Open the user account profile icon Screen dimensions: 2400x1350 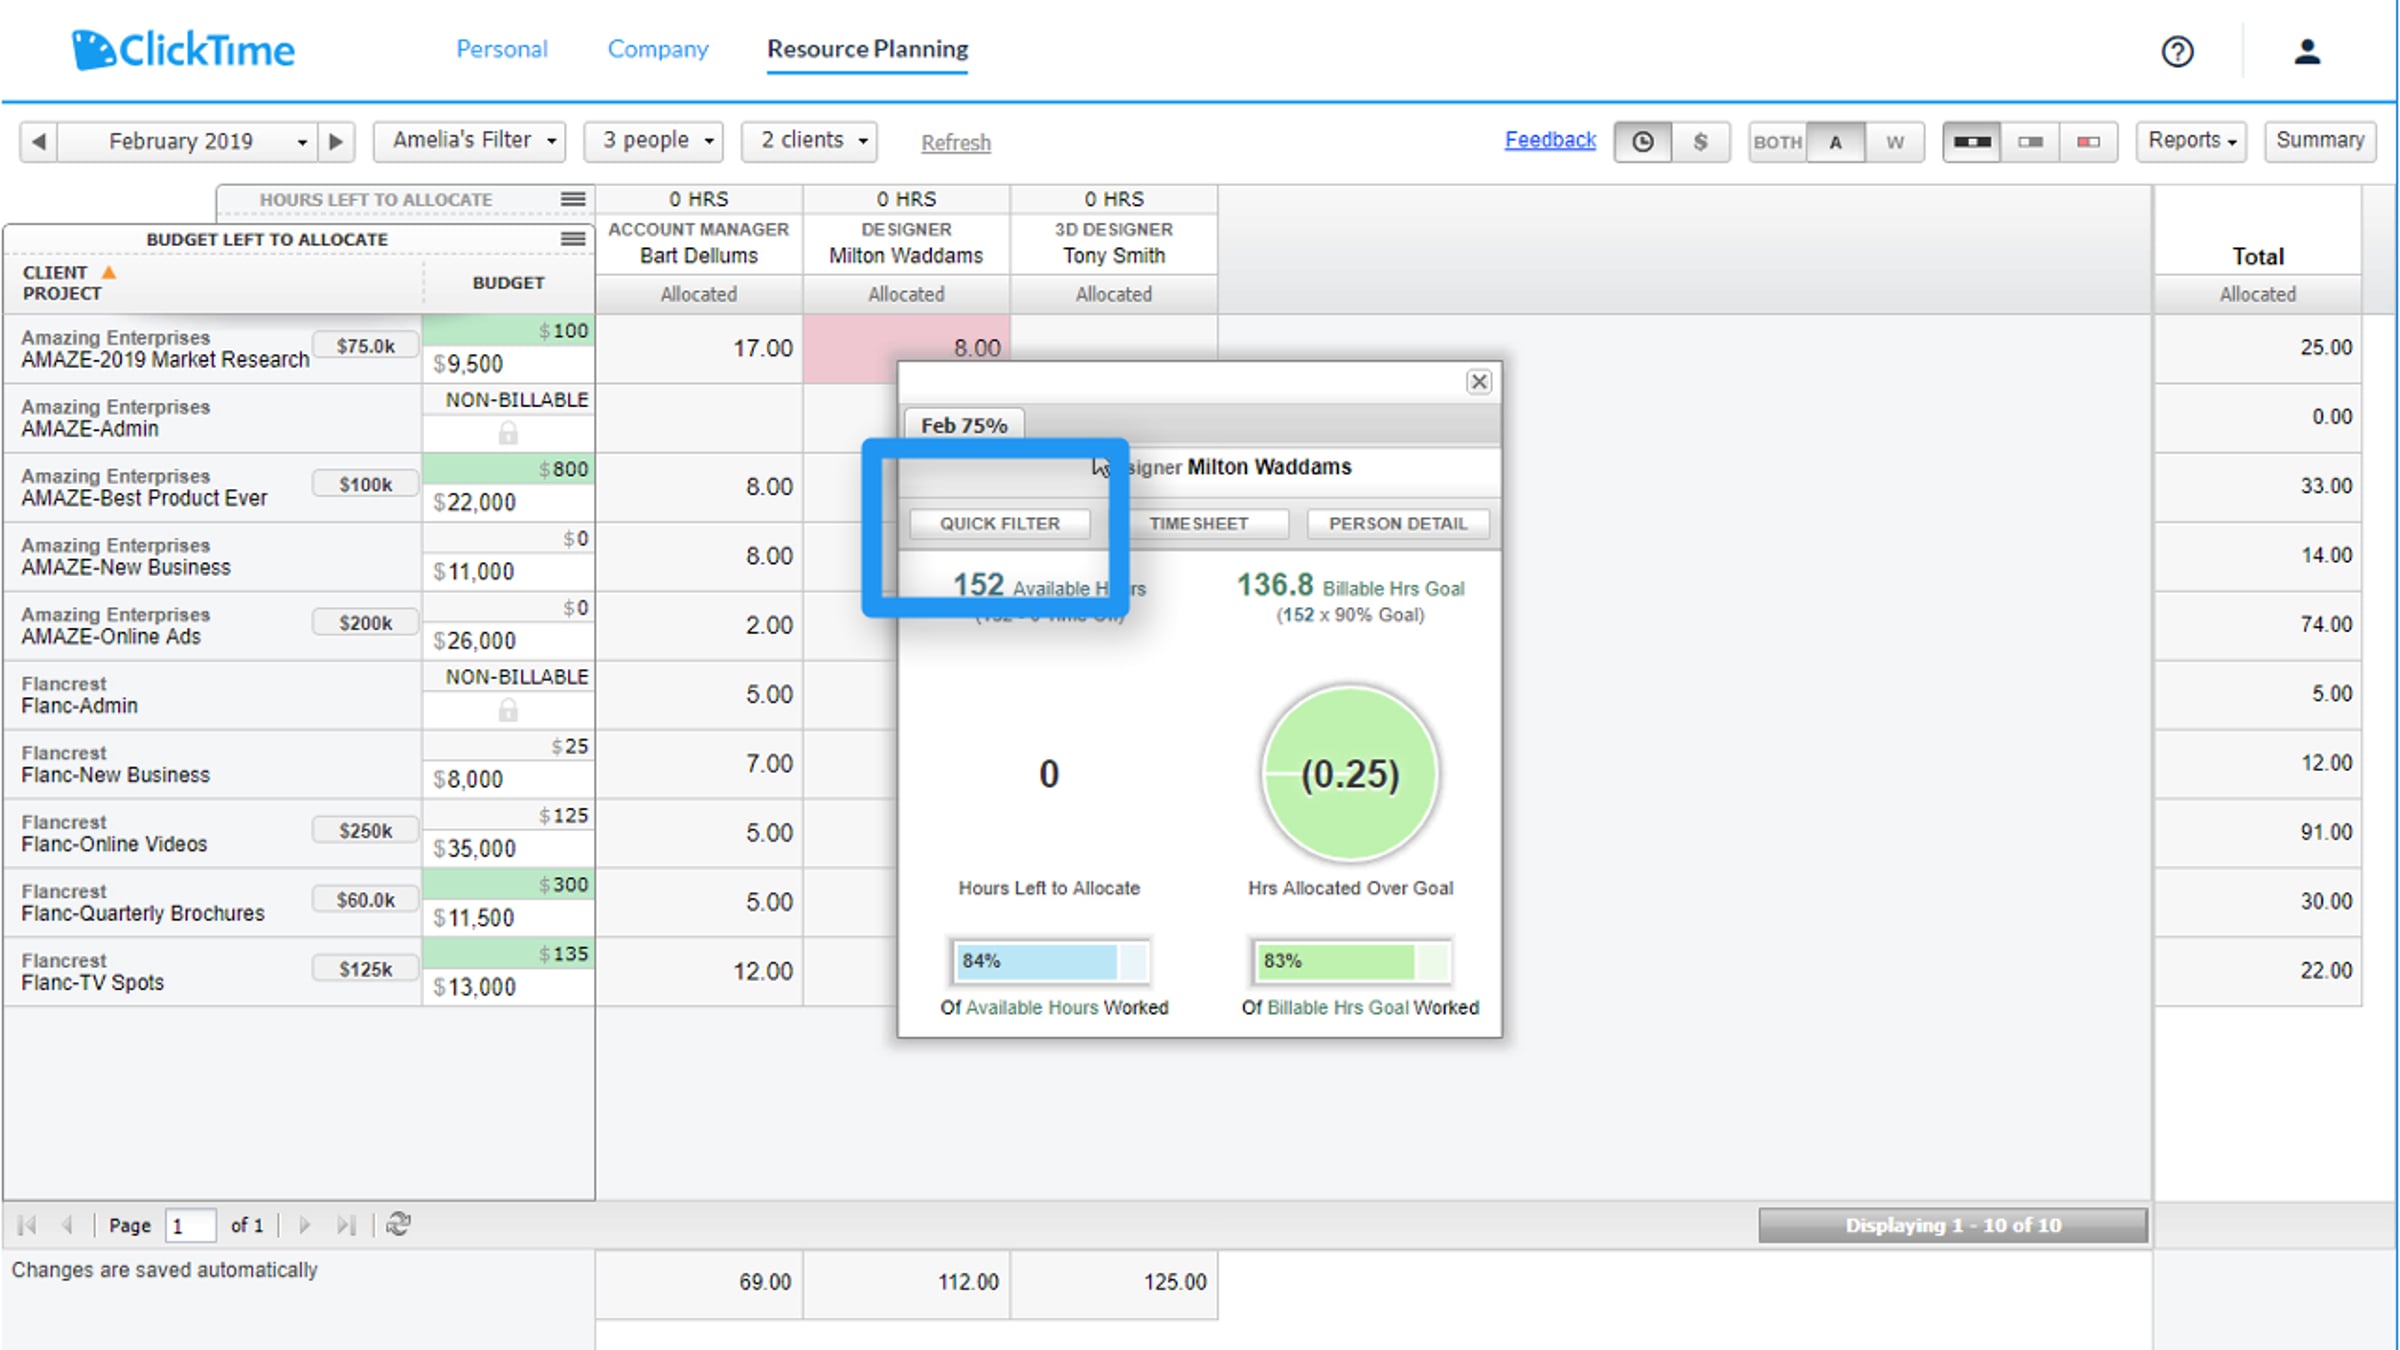(x=2307, y=51)
